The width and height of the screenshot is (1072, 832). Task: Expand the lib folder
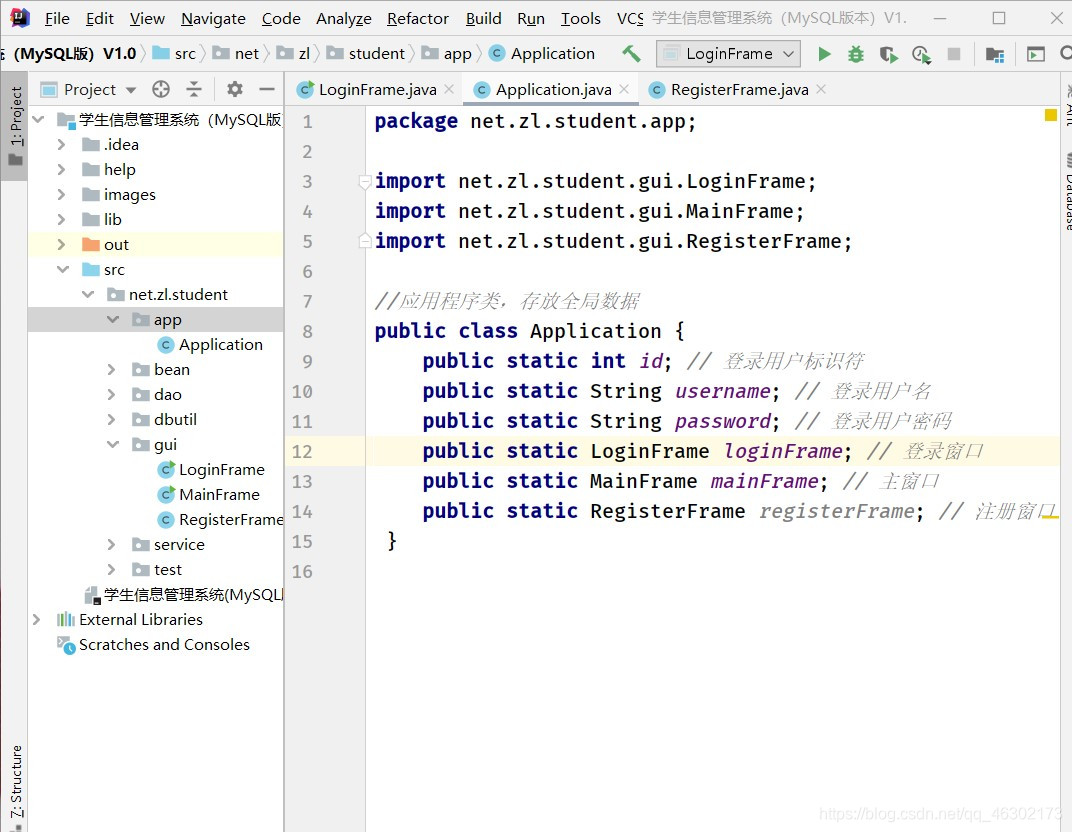tap(62, 219)
